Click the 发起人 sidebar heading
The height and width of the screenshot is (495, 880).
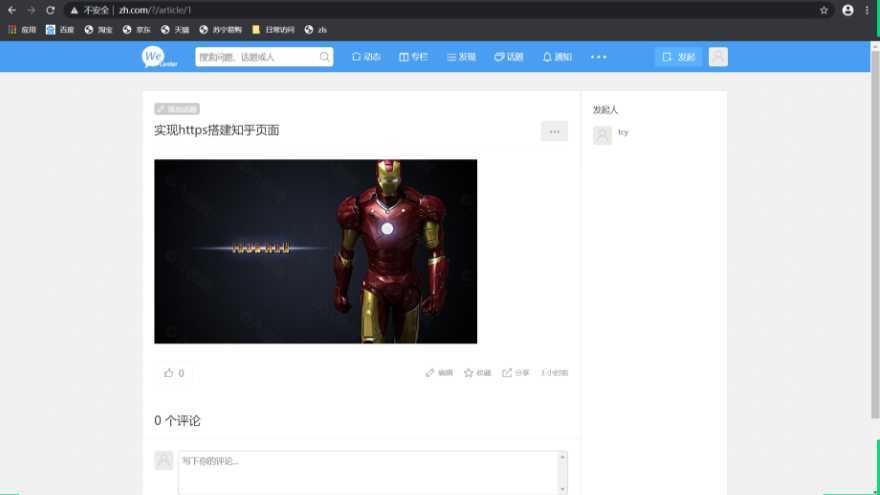(x=605, y=110)
